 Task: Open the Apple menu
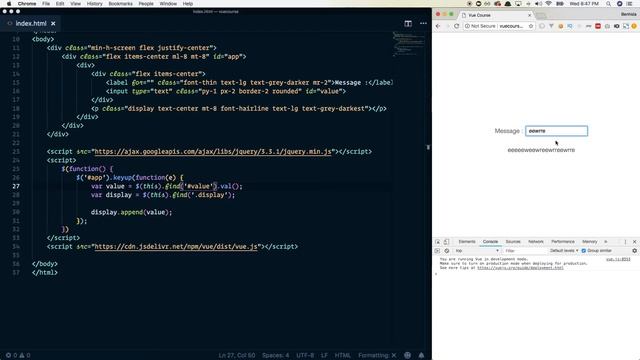(x=9, y=4)
